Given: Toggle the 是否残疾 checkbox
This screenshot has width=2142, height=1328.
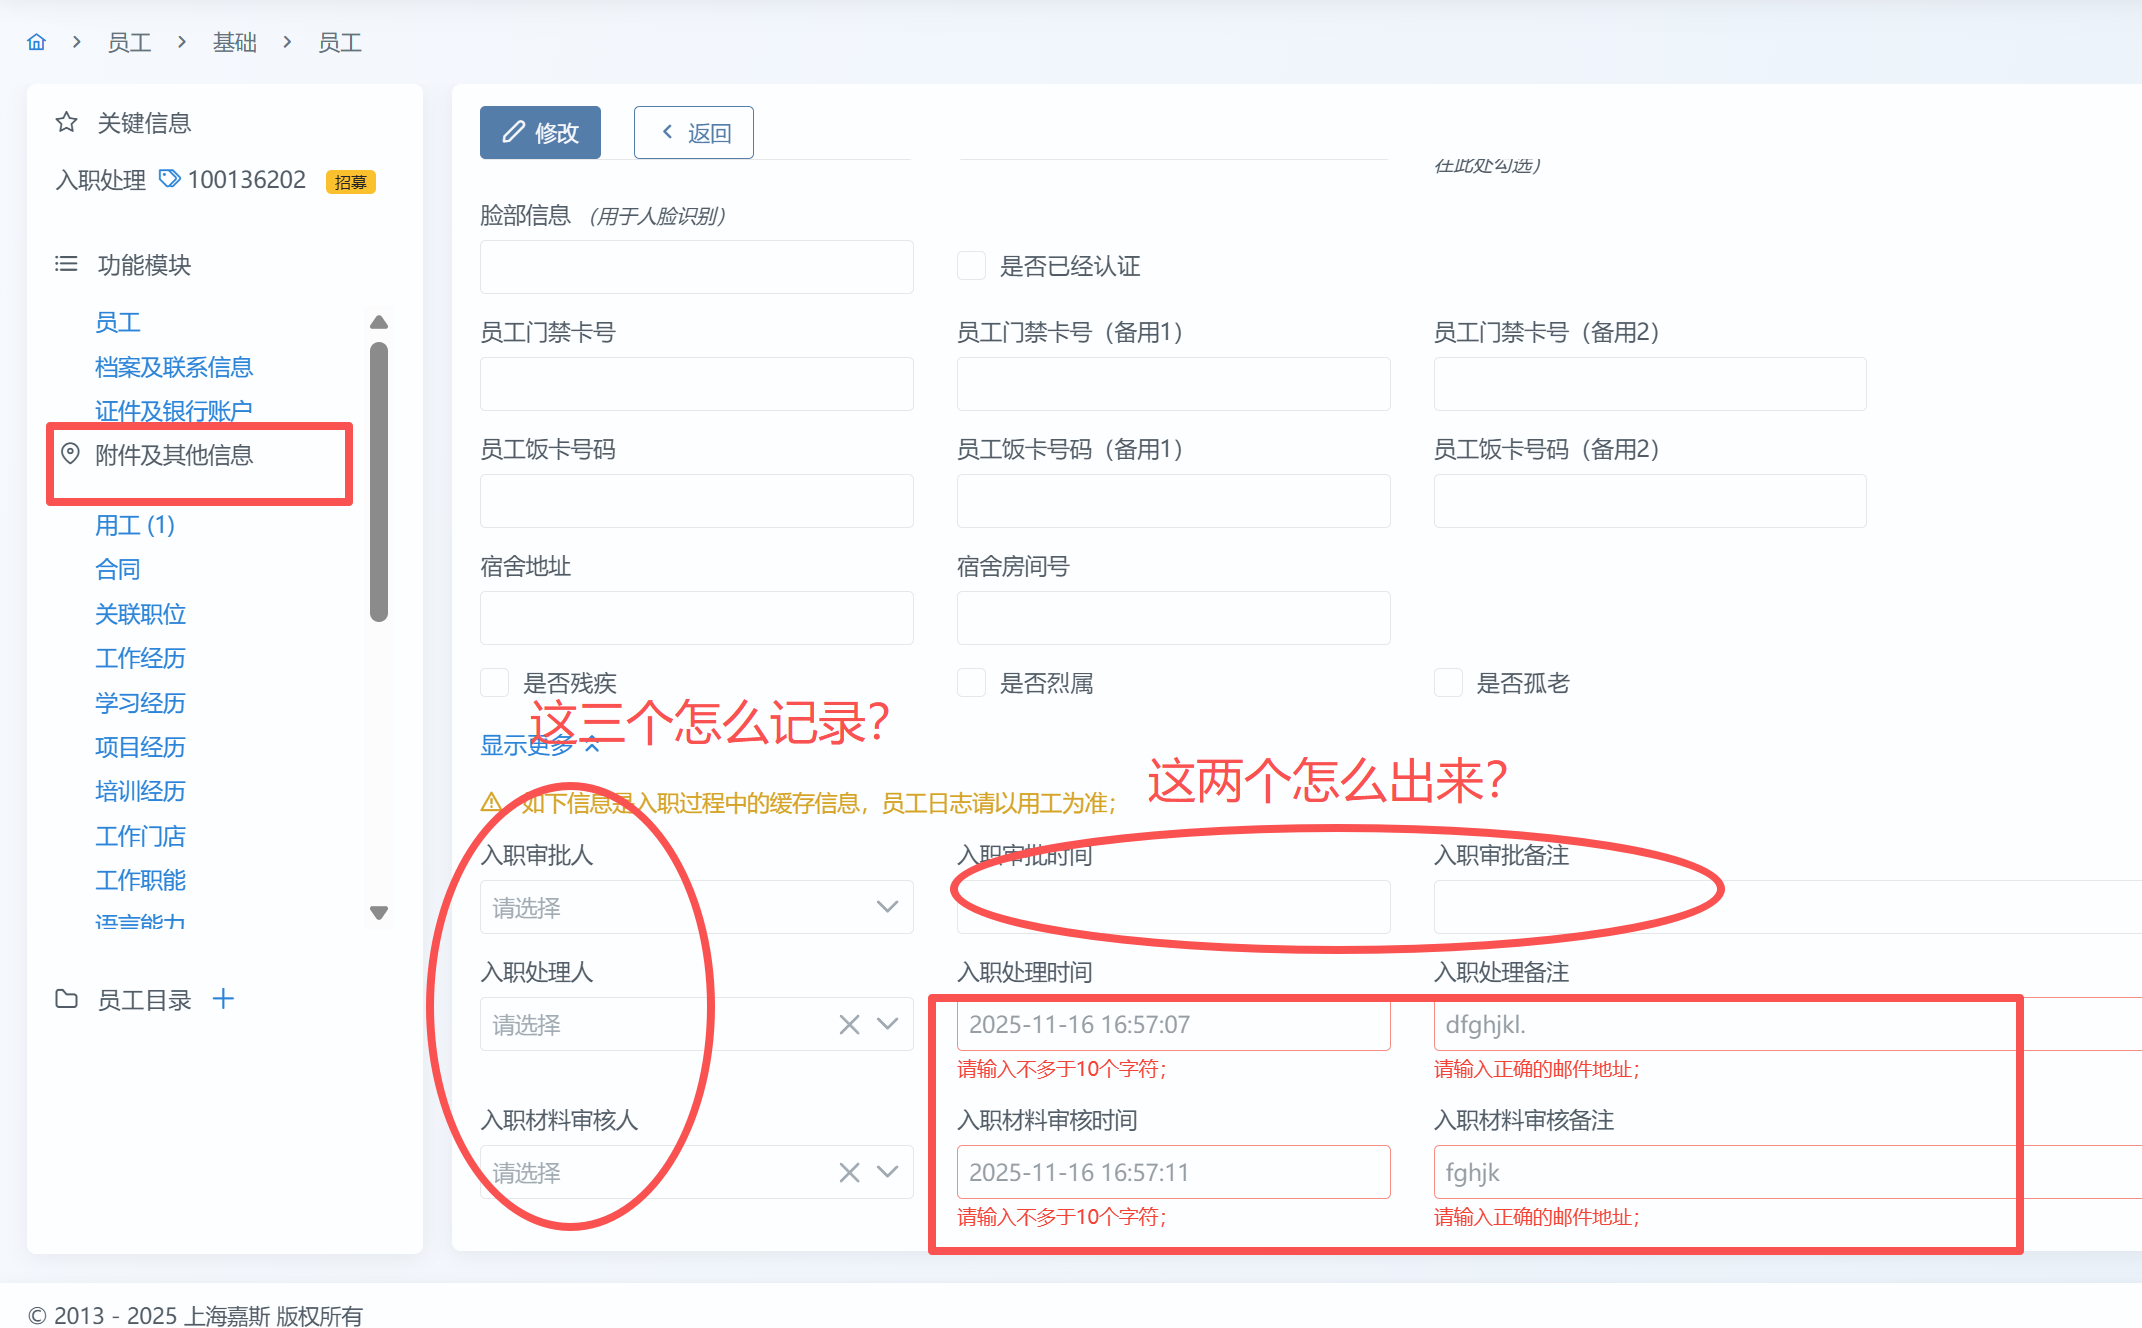Looking at the screenshot, I should coord(495,683).
